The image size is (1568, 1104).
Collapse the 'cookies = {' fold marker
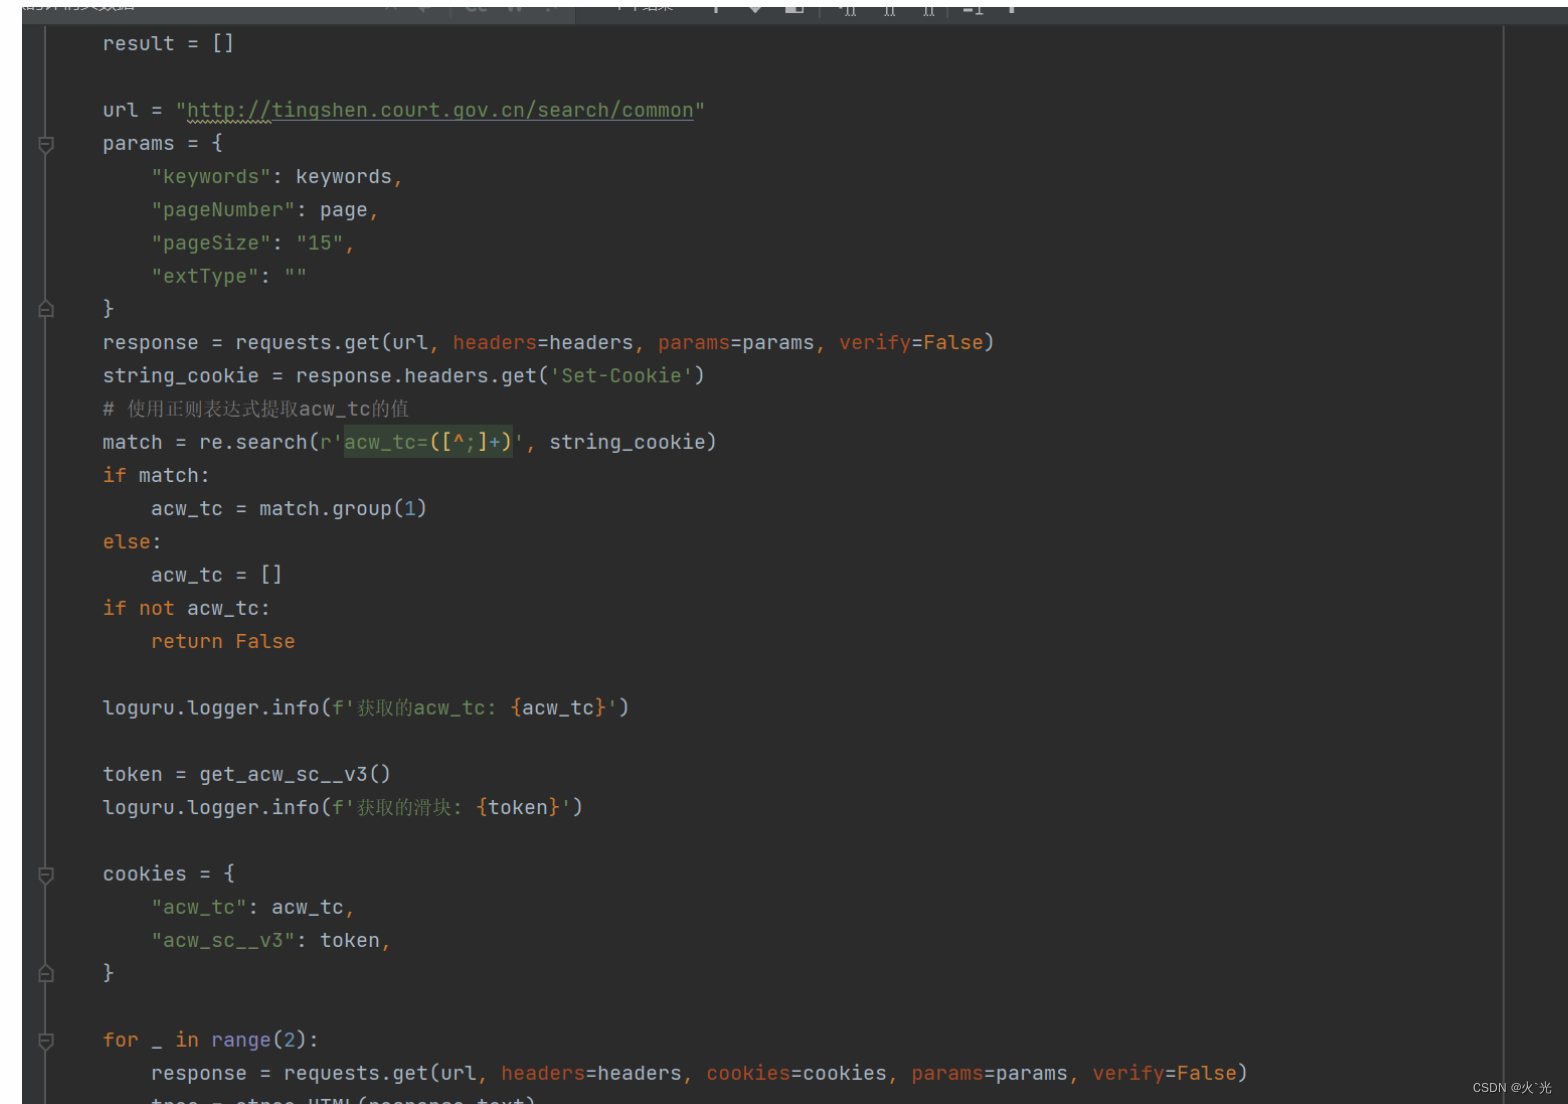[x=46, y=875]
